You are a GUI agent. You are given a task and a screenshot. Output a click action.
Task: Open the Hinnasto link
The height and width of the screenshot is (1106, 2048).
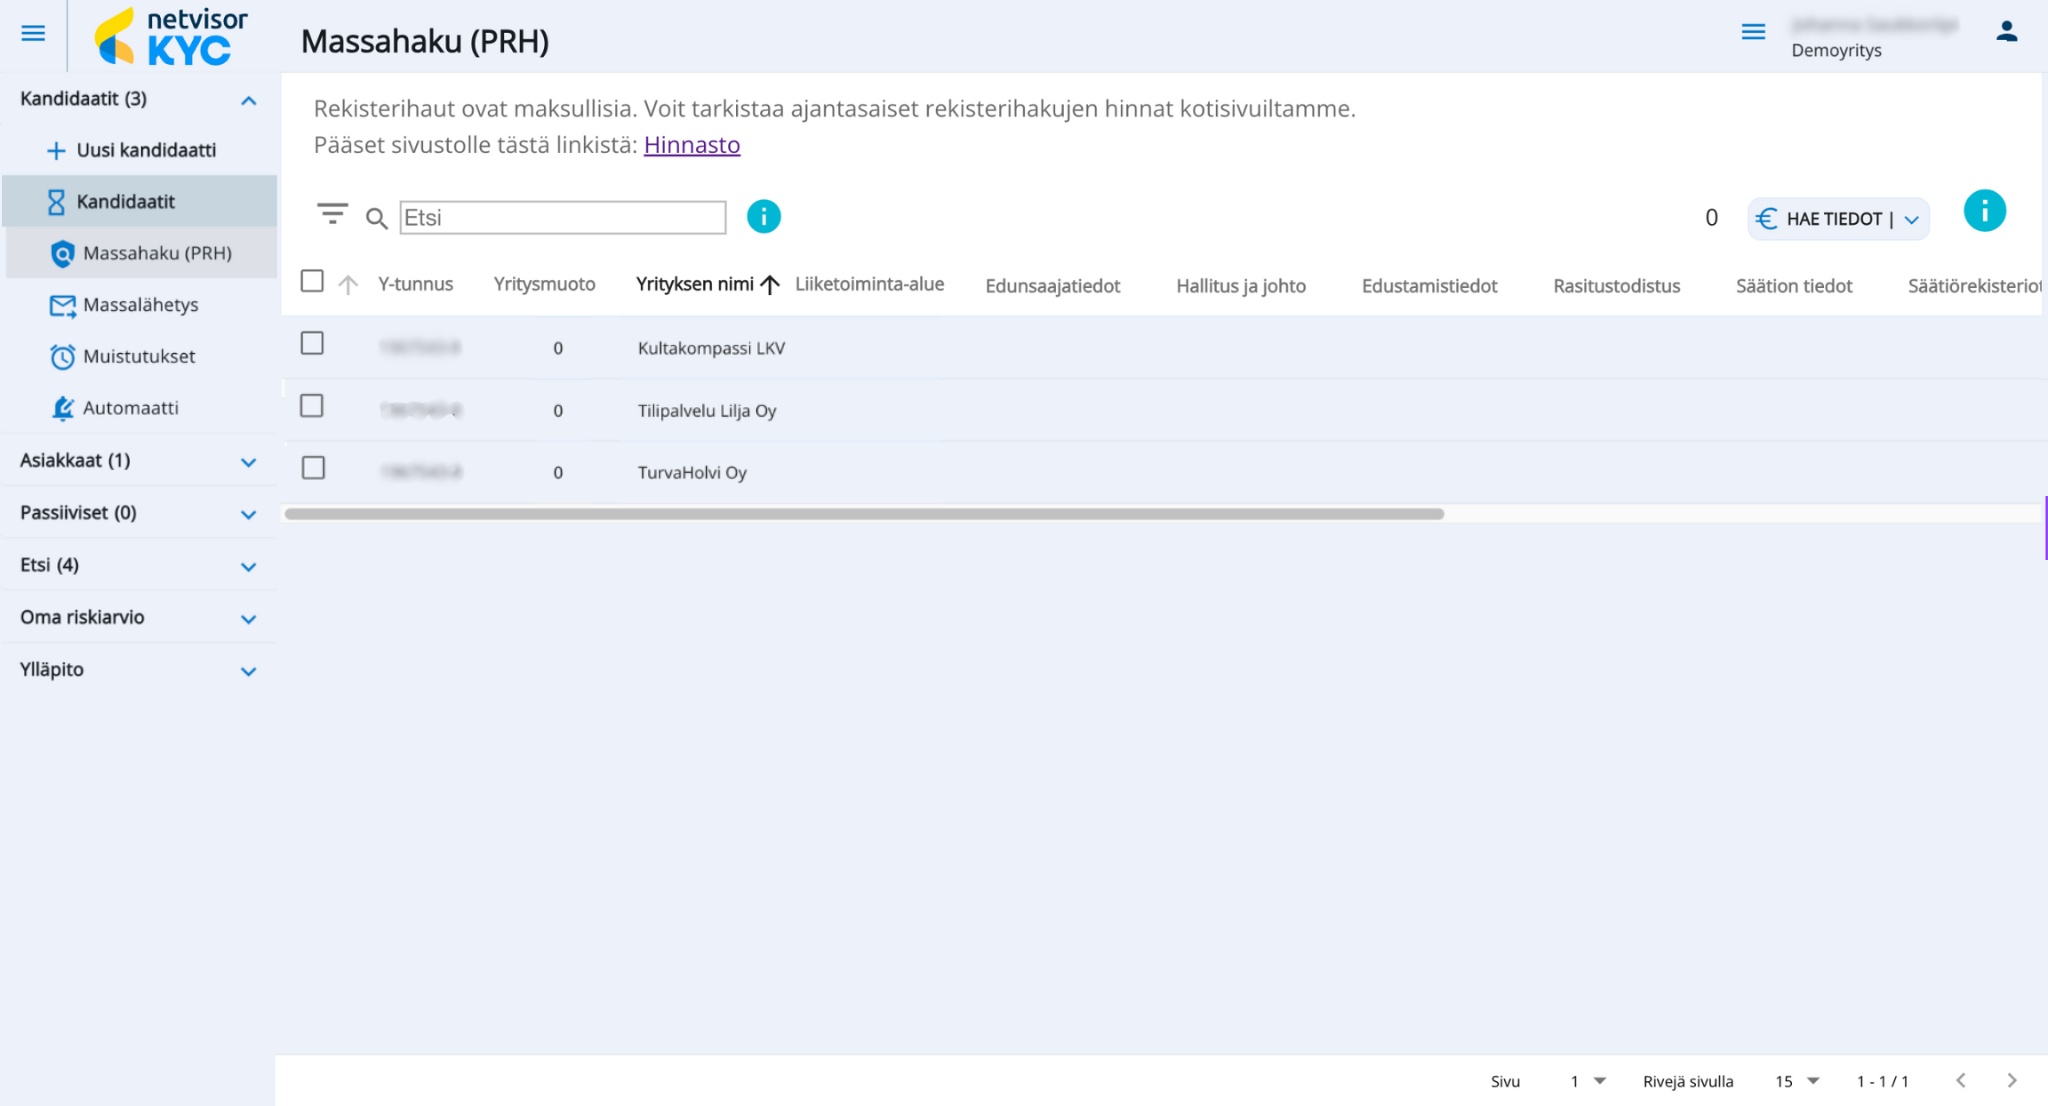[691, 145]
